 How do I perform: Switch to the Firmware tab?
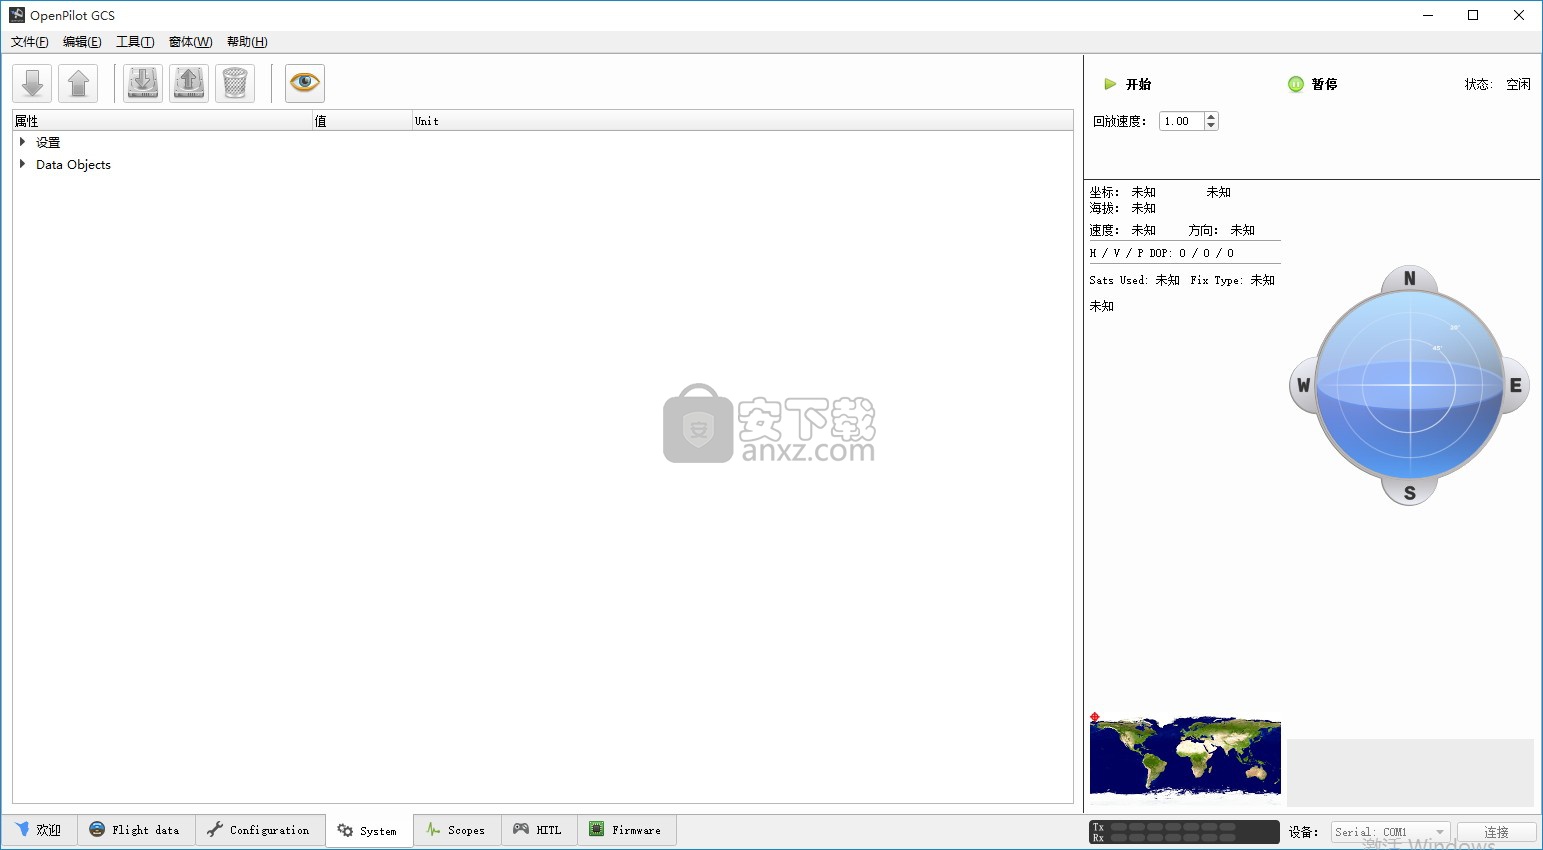click(626, 830)
